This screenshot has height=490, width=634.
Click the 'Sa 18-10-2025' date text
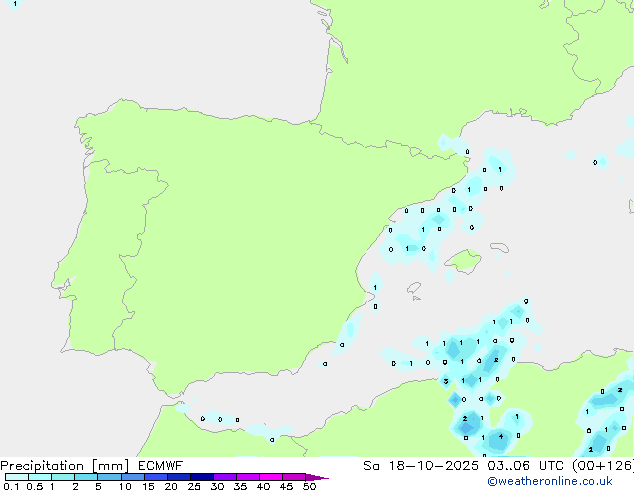[x=421, y=465]
